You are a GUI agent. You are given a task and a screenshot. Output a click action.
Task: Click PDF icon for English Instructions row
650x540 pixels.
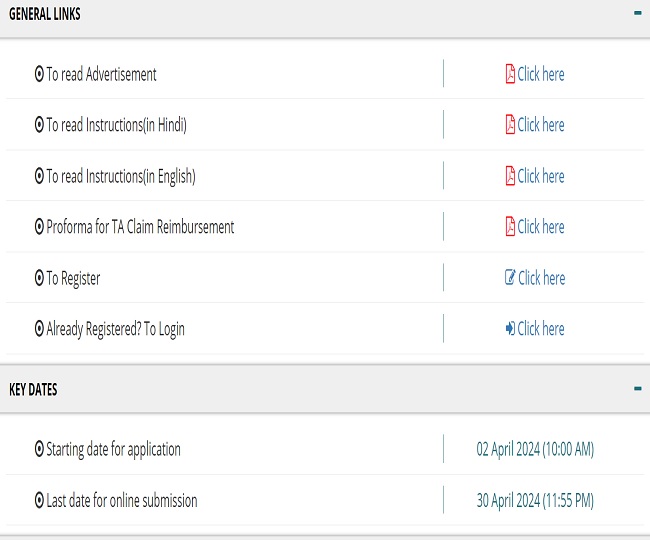(x=510, y=176)
